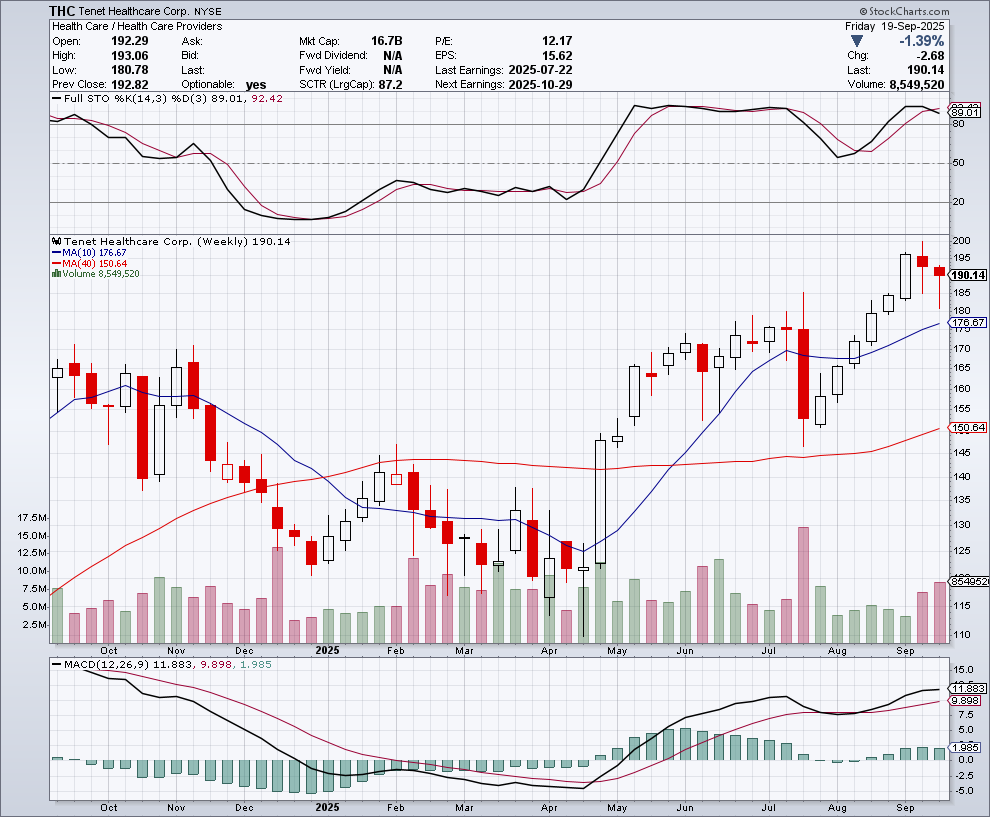
Task: Click the -1.39% percent change
Action: coord(922,41)
